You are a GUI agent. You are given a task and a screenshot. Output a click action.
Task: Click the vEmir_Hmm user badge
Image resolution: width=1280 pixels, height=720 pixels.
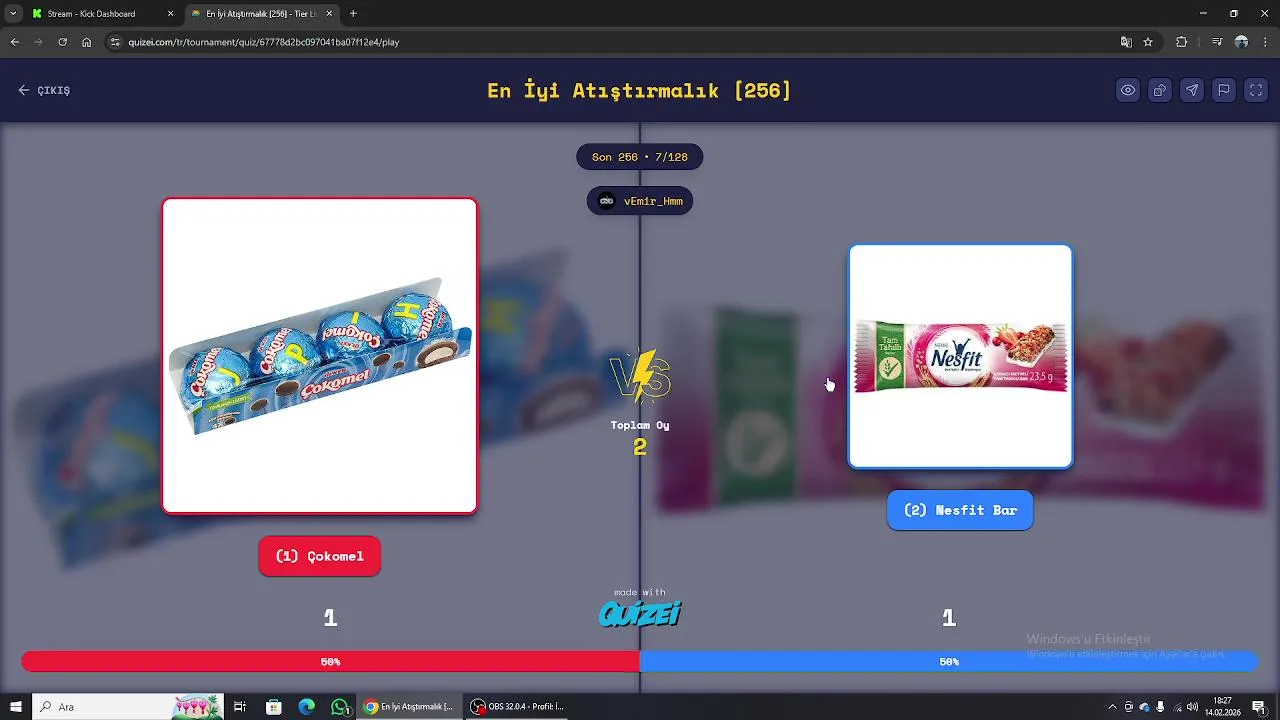640,201
